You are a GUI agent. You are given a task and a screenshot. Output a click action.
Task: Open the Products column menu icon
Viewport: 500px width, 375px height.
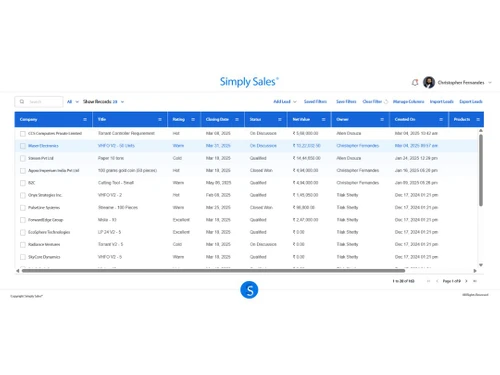pyautogui.click(x=478, y=119)
